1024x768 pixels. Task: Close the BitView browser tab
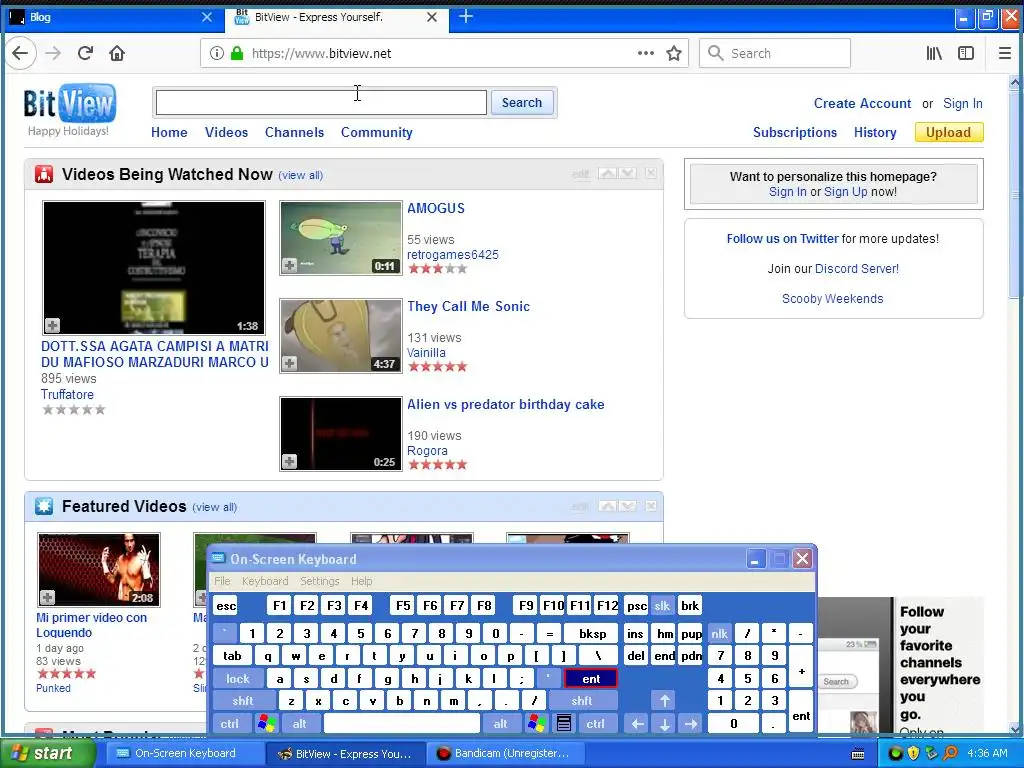(x=432, y=17)
